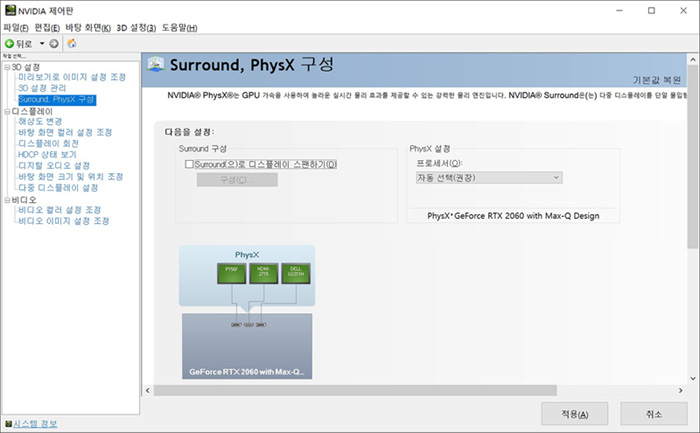Viewport: 700px width, 433px height.
Task: Open the 파일(F) menu
Action: tap(16, 28)
